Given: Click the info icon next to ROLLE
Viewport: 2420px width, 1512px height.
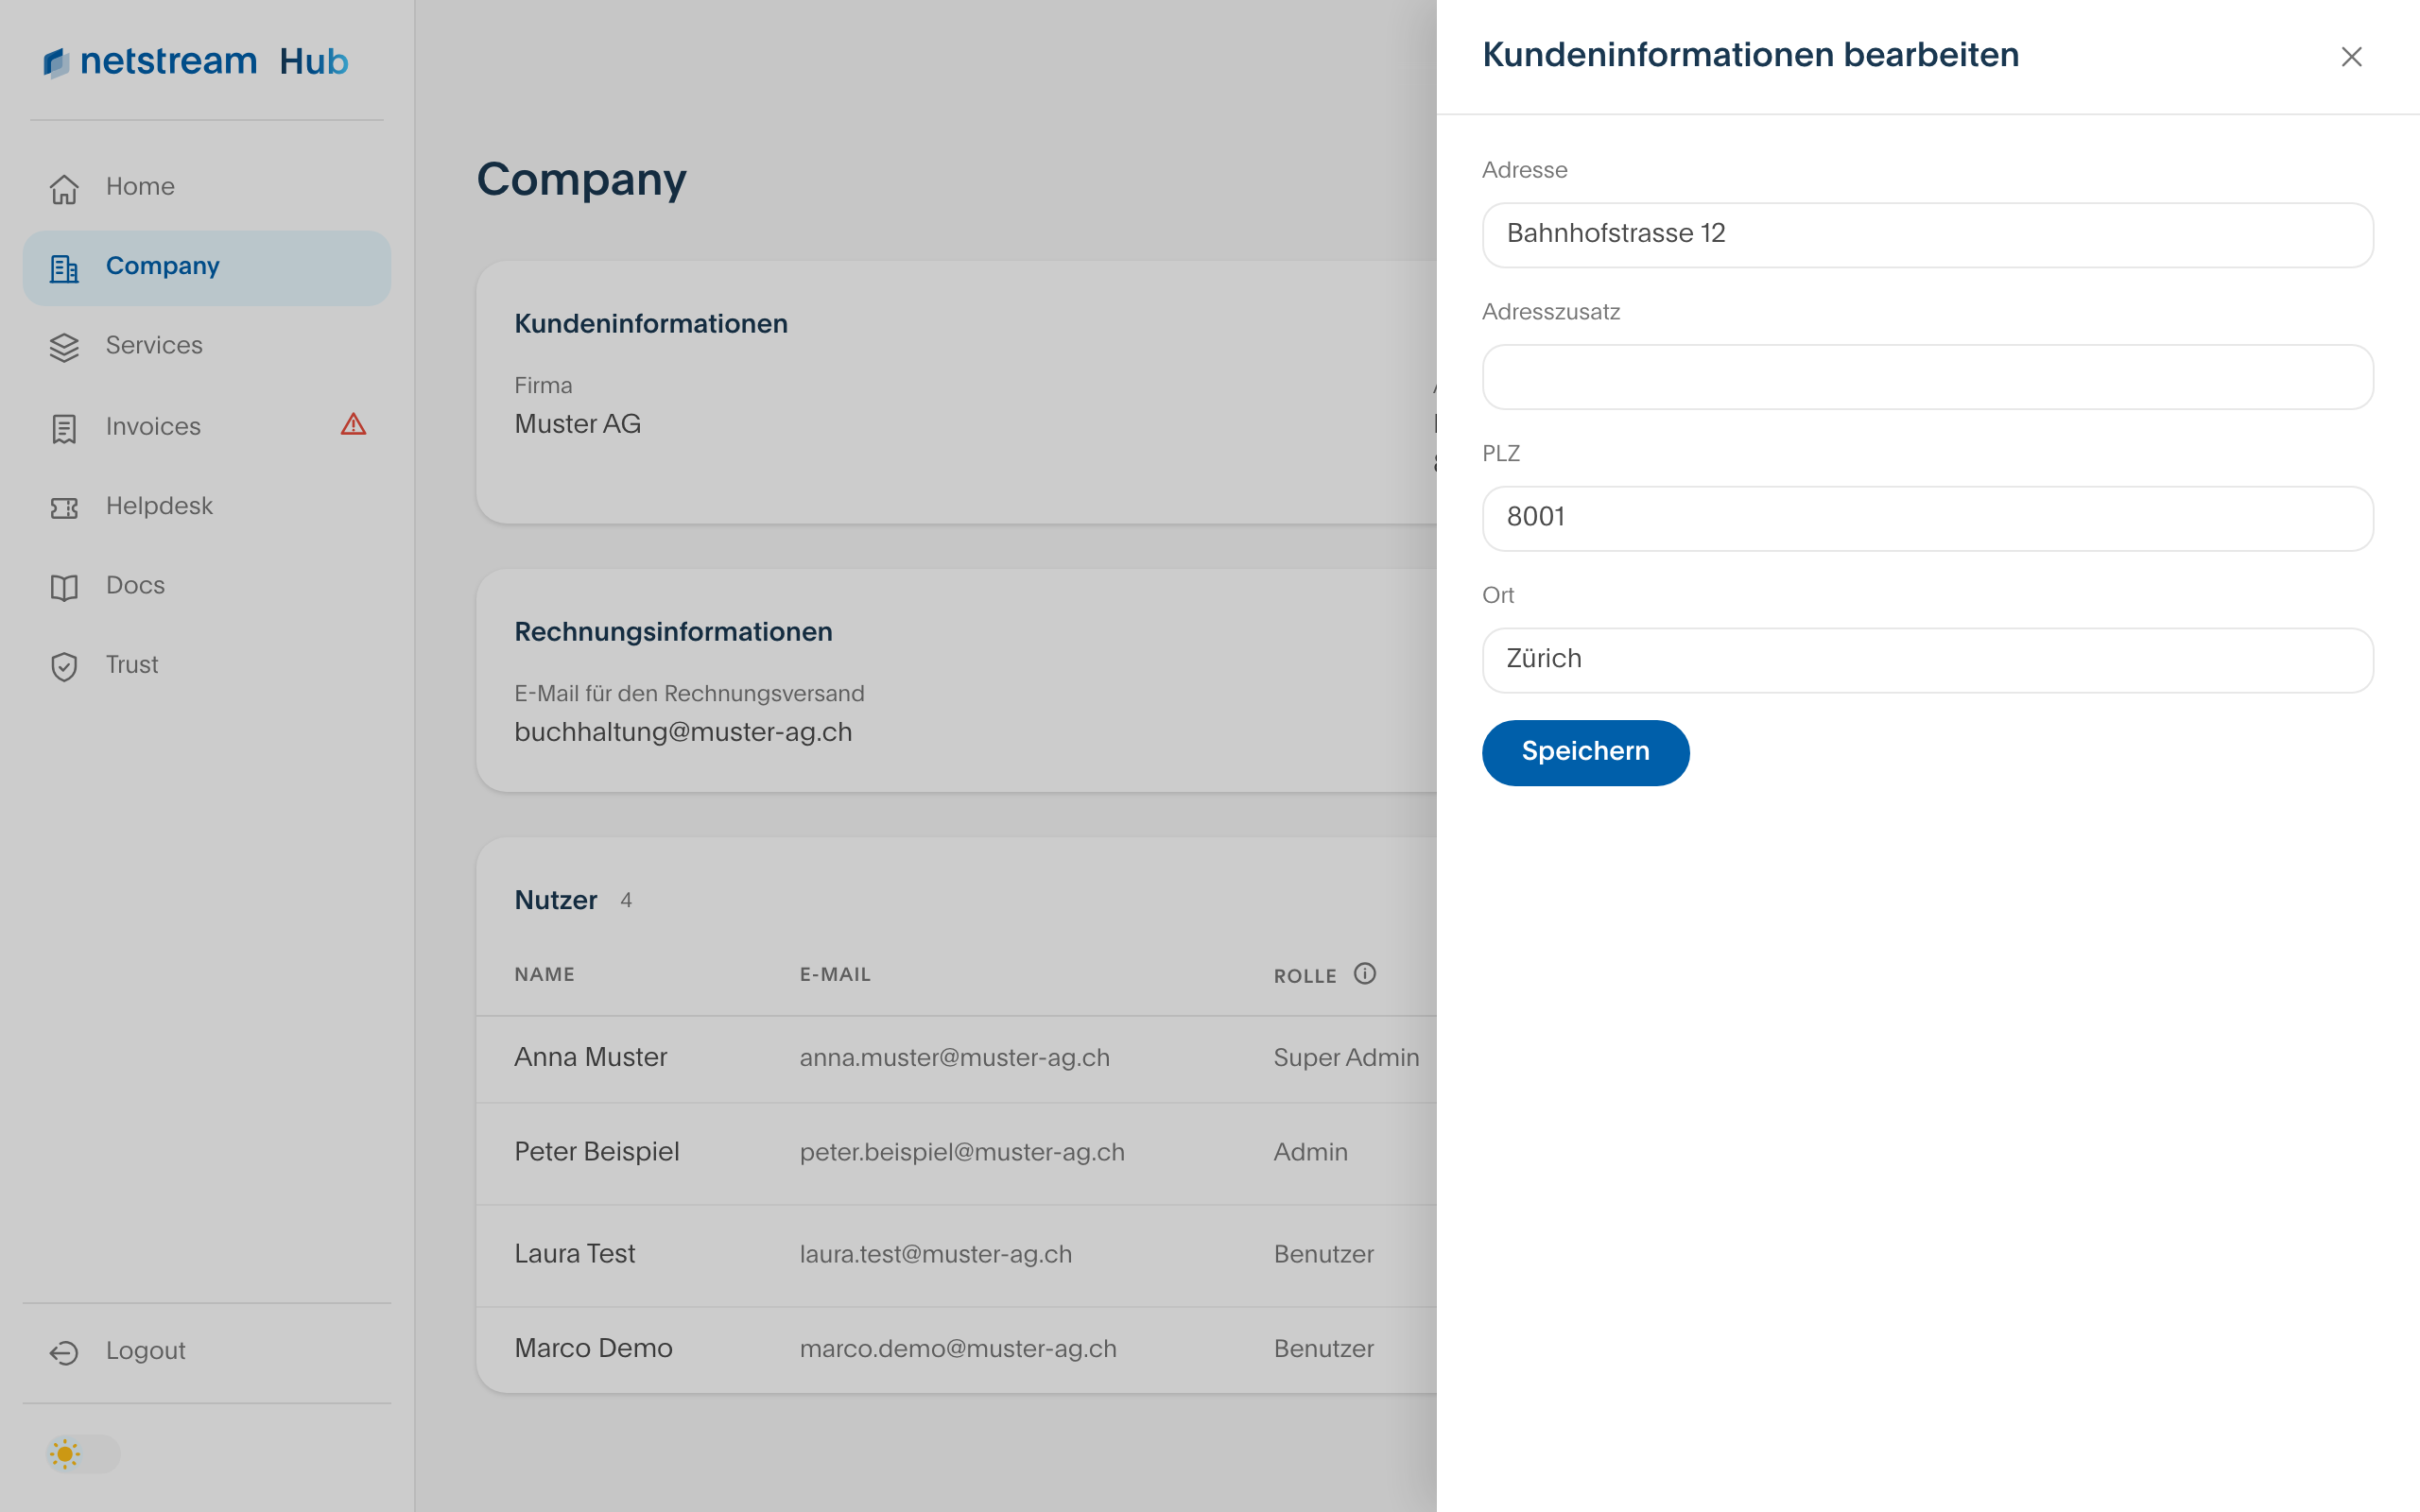Looking at the screenshot, I should click(1365, 973).
